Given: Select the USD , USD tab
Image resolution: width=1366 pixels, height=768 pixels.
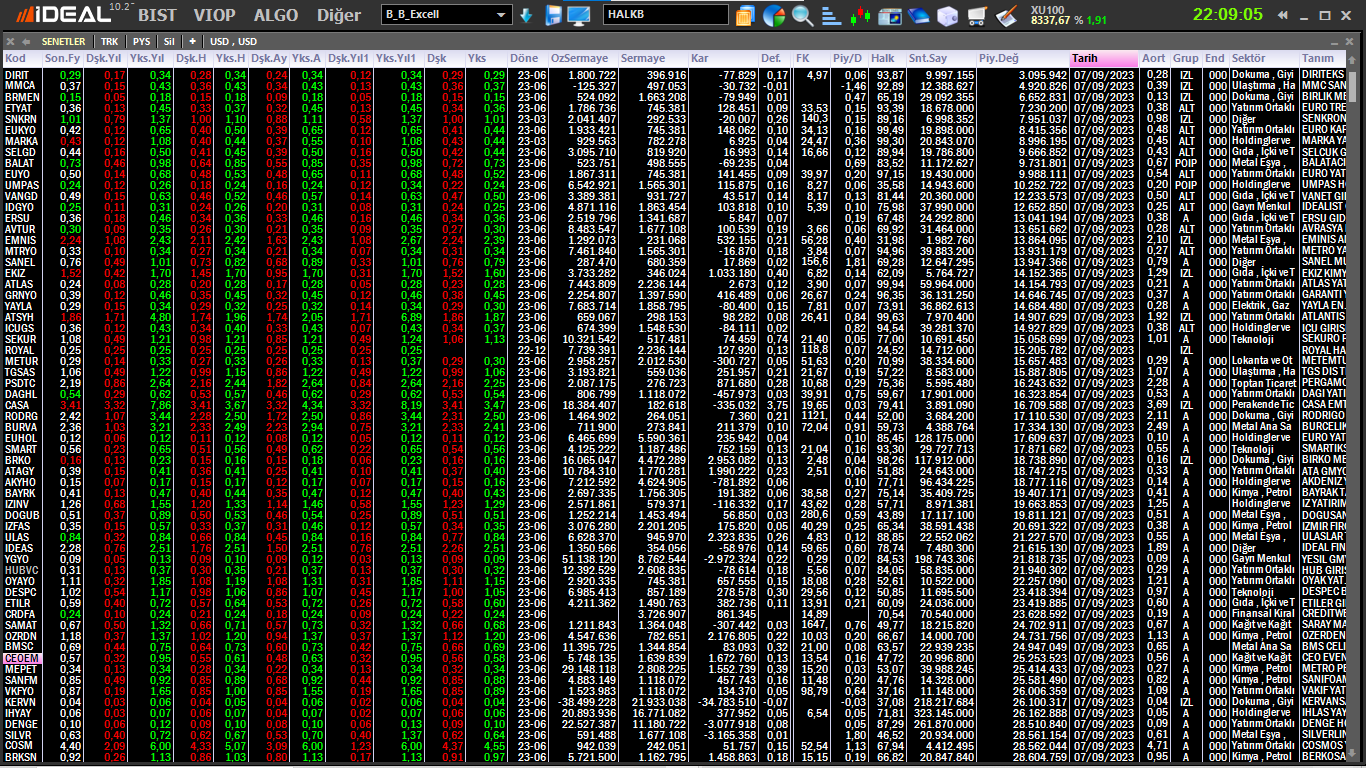Looking at the screenshot, I should (x=233, y=42).
